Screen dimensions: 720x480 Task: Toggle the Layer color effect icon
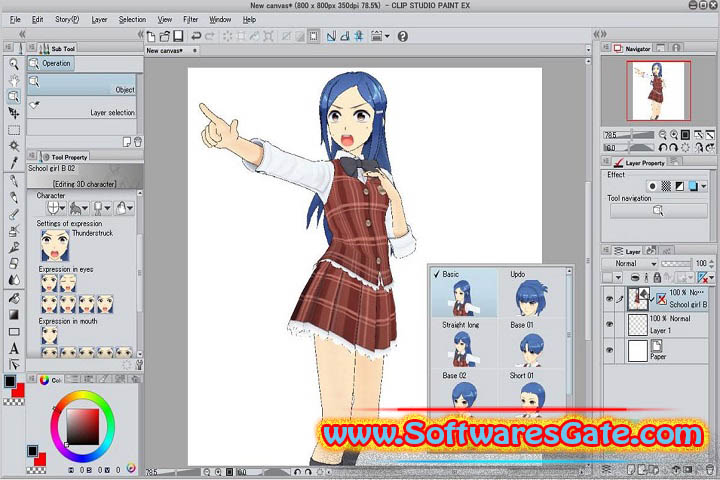693,186
